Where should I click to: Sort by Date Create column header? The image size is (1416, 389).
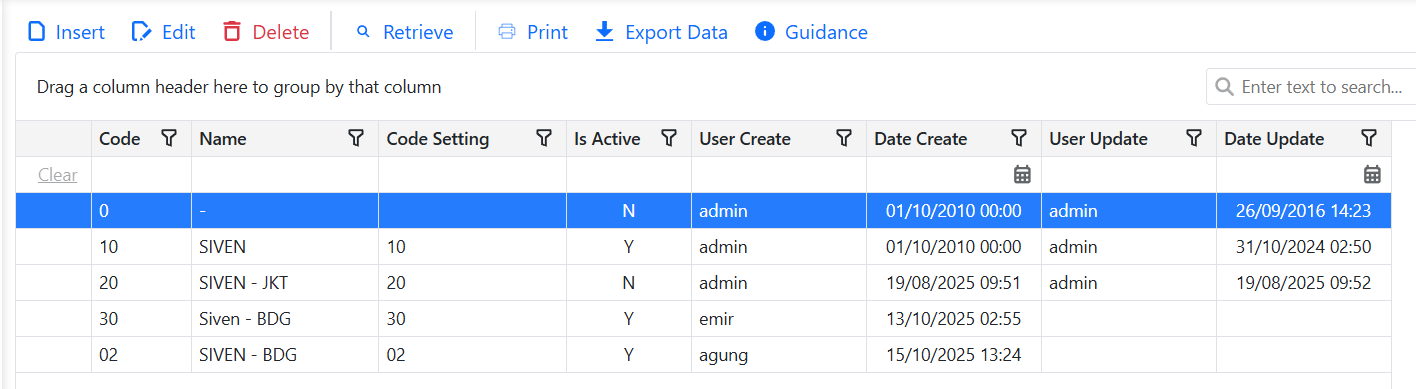click(x=921, y=139)
